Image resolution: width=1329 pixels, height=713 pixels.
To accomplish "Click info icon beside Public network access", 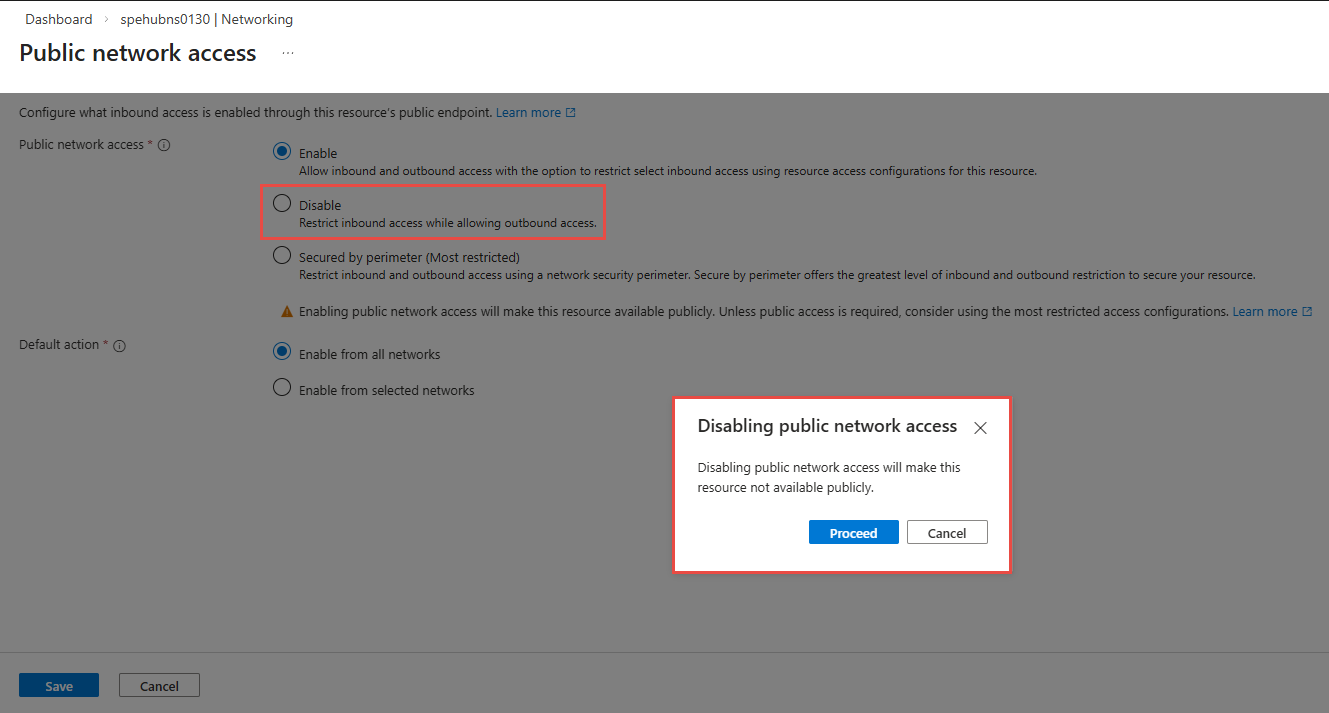I will (164, 145).
